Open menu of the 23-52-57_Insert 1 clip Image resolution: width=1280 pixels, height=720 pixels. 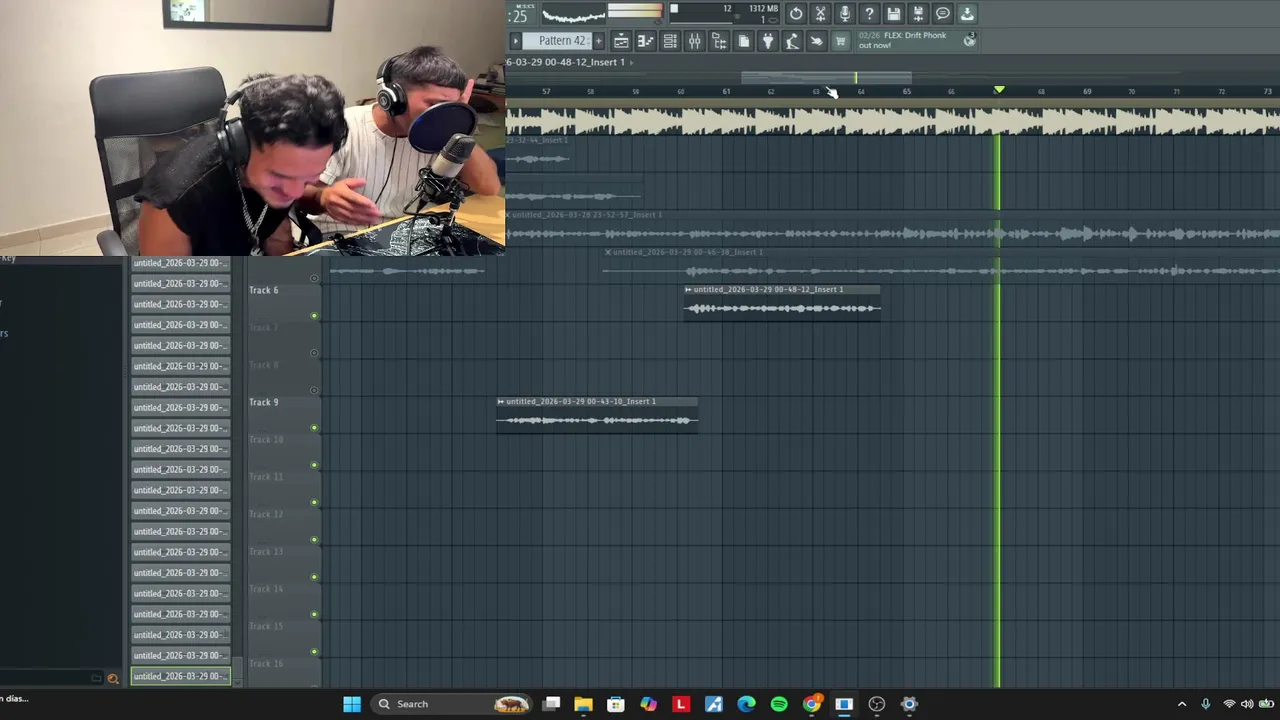[508, 215]
